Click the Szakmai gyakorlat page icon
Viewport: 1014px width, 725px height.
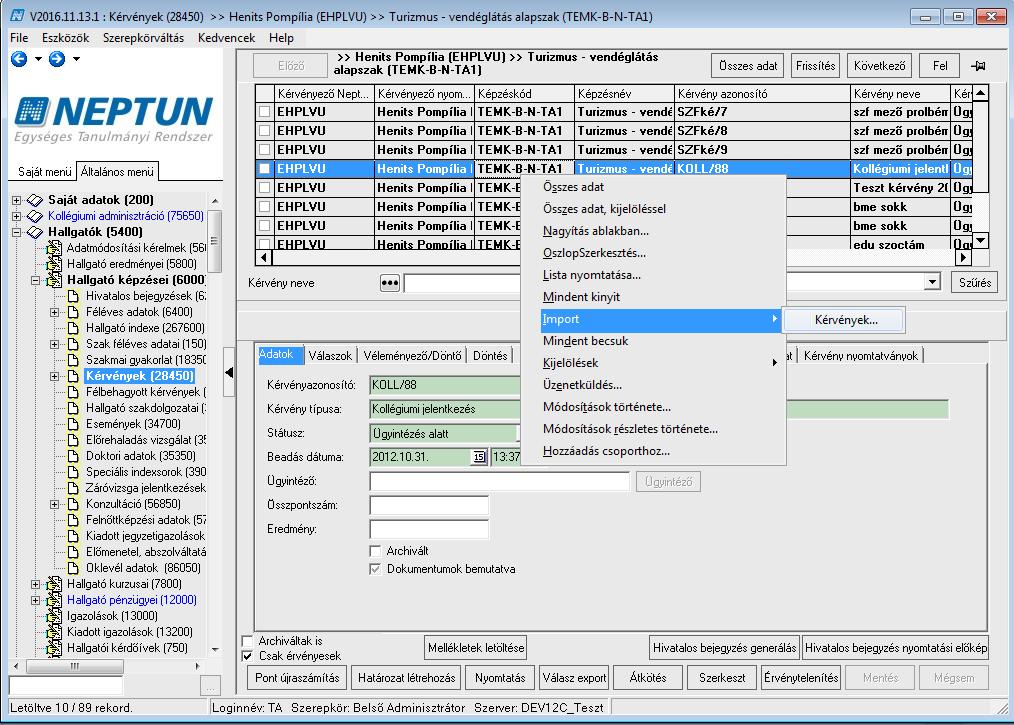point(73,360)
